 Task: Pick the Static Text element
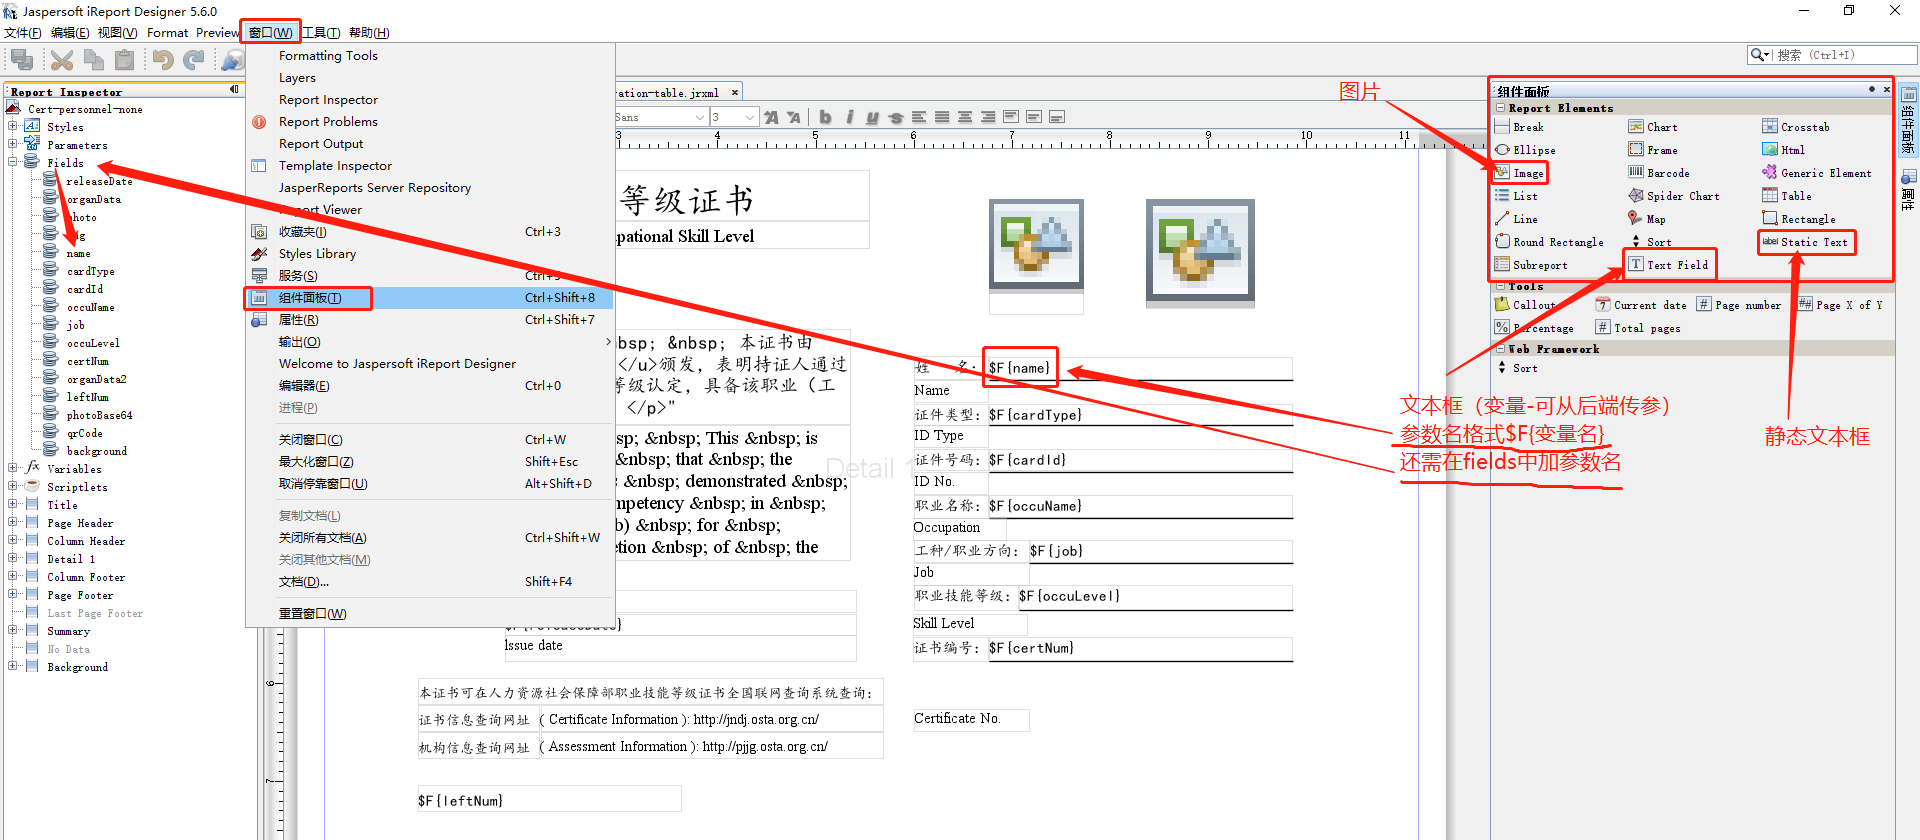1805,242
